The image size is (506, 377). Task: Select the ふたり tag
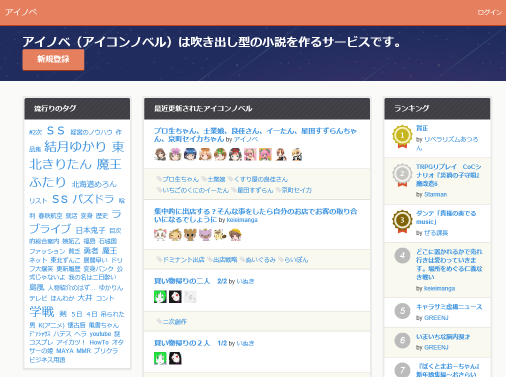click(48, 182)
